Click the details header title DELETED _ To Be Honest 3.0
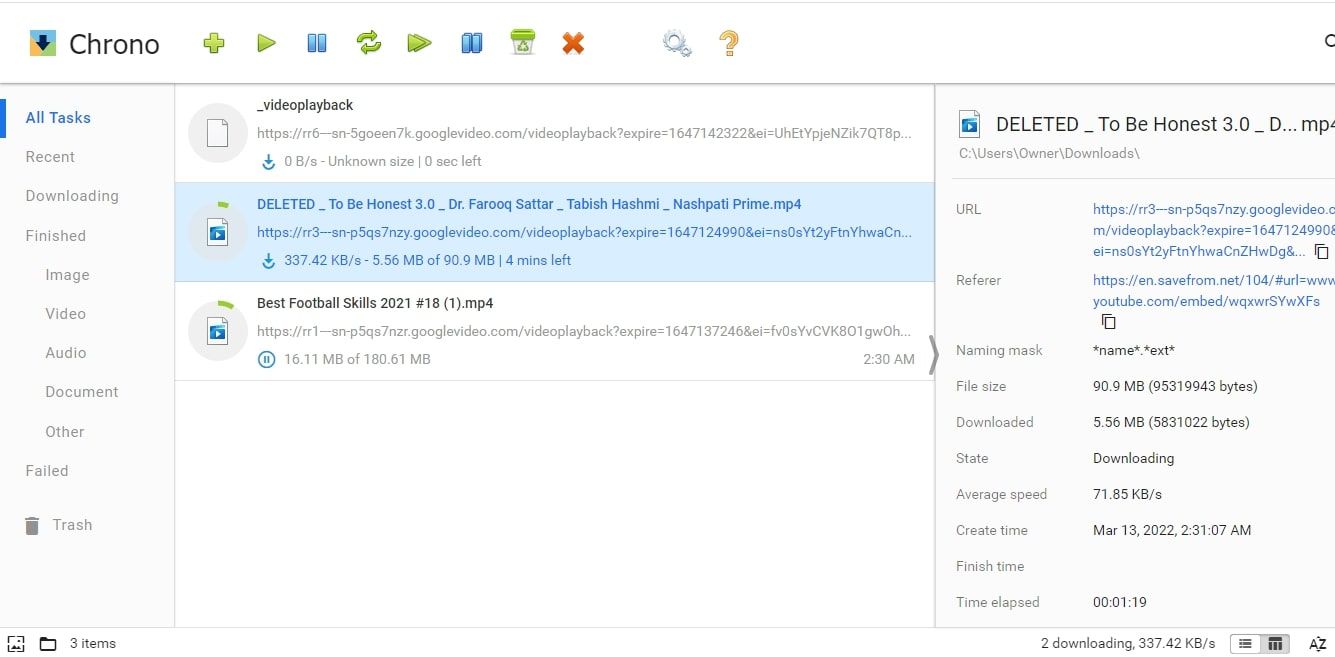 pos(1165,124)
